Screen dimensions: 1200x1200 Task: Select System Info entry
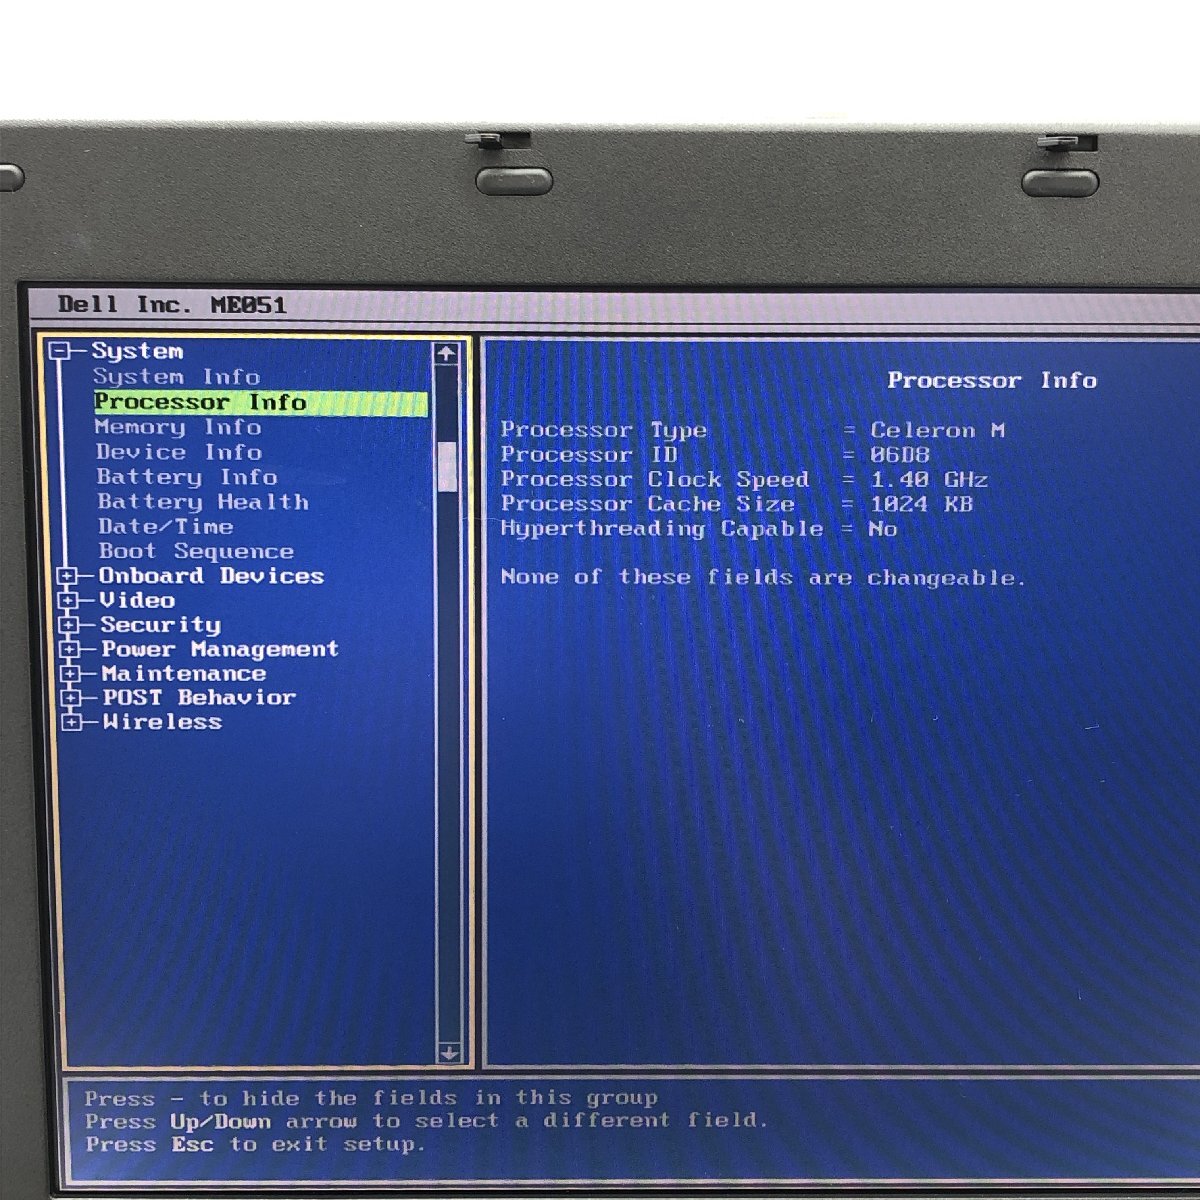point(176,377)
